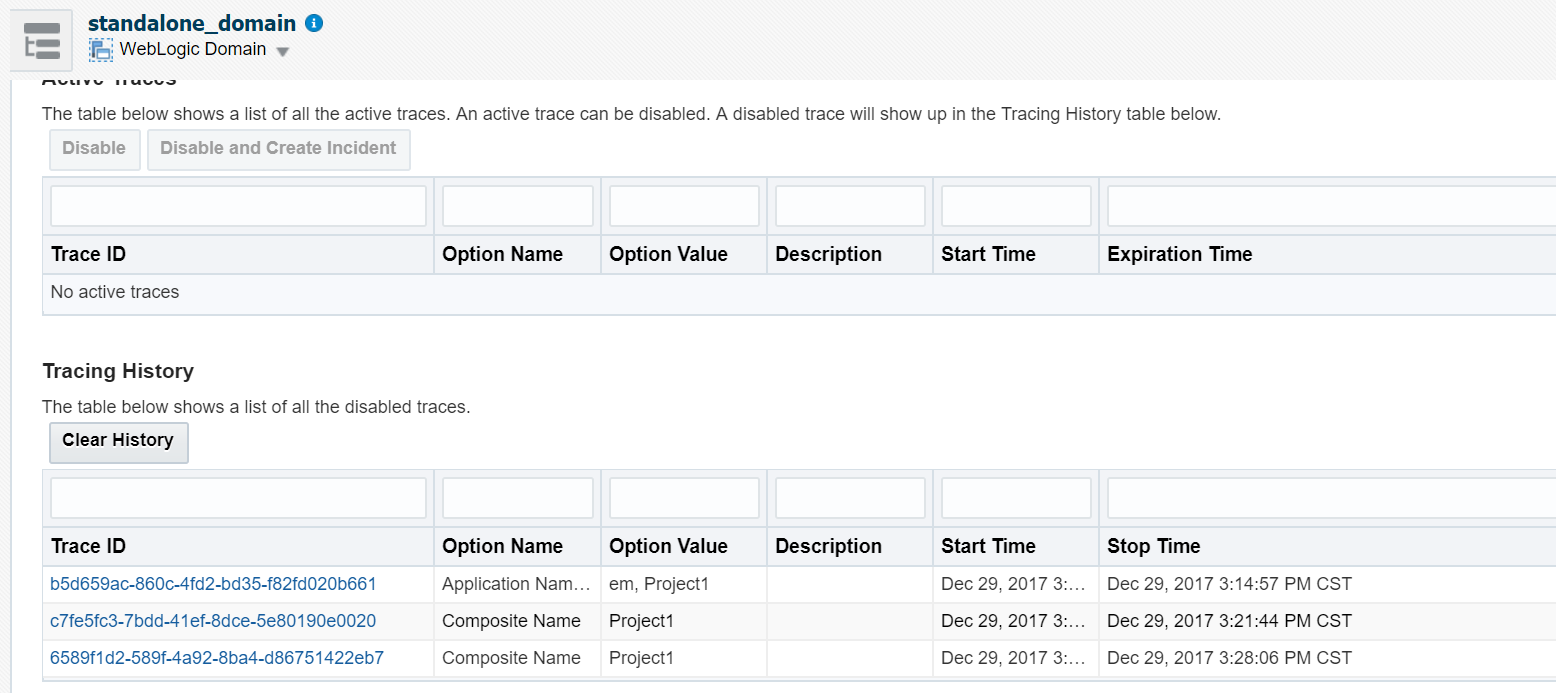Click the Expiration Time column header

(x=1178, y=254)
